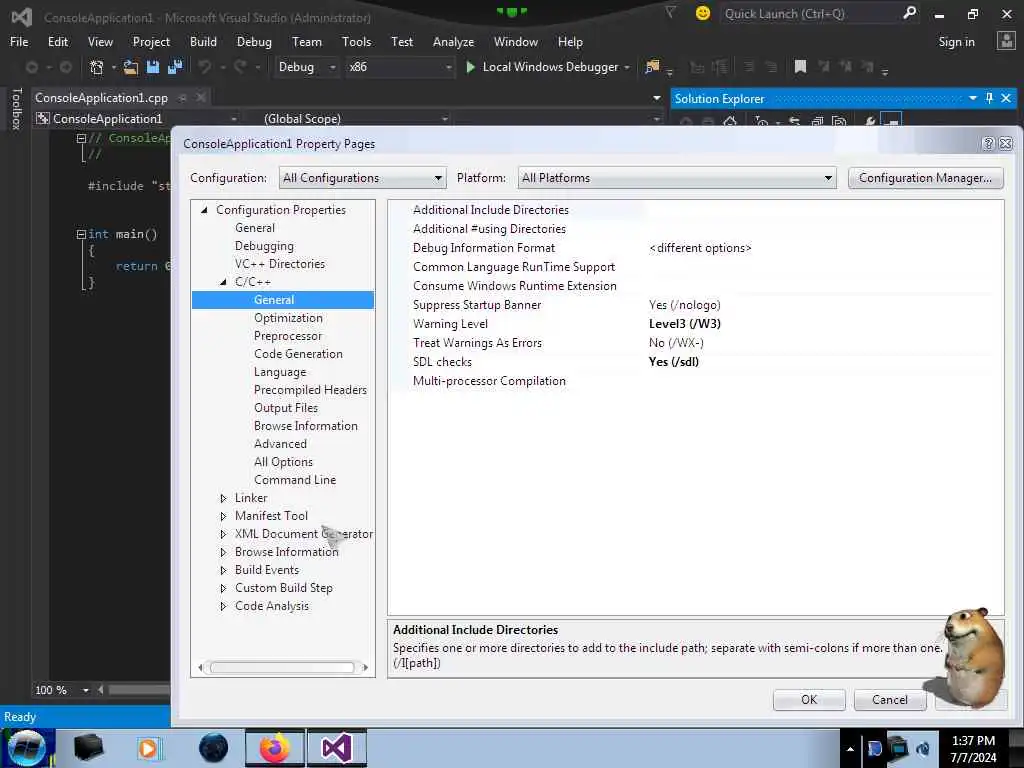The height and width of the screenshot is (768, 1024).
Task: Click the Quick Launch search box
Action: point(810,13)
